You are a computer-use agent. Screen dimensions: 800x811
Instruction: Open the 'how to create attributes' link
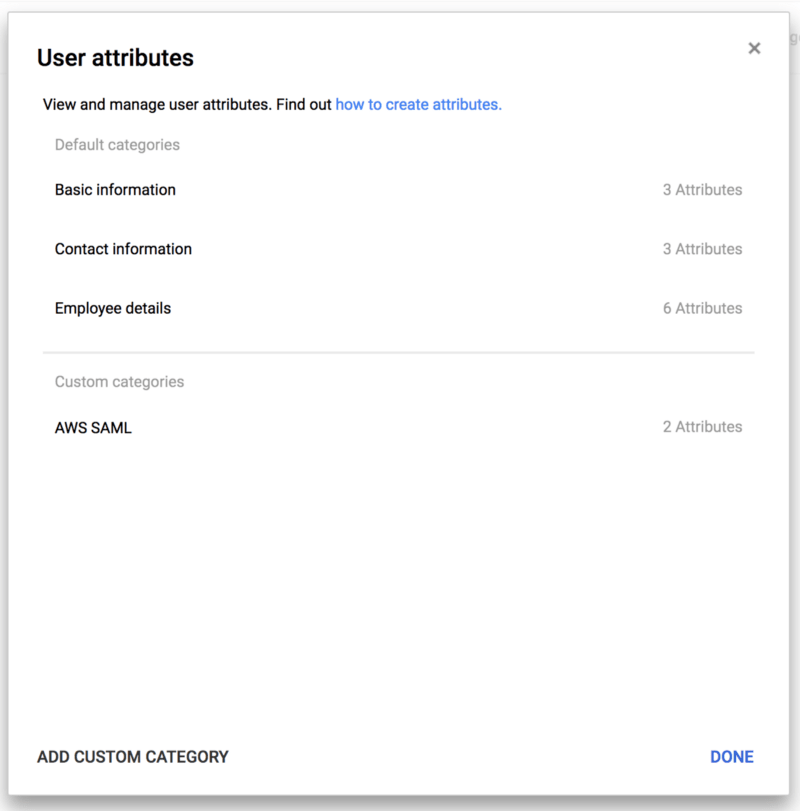click(418, 104)
